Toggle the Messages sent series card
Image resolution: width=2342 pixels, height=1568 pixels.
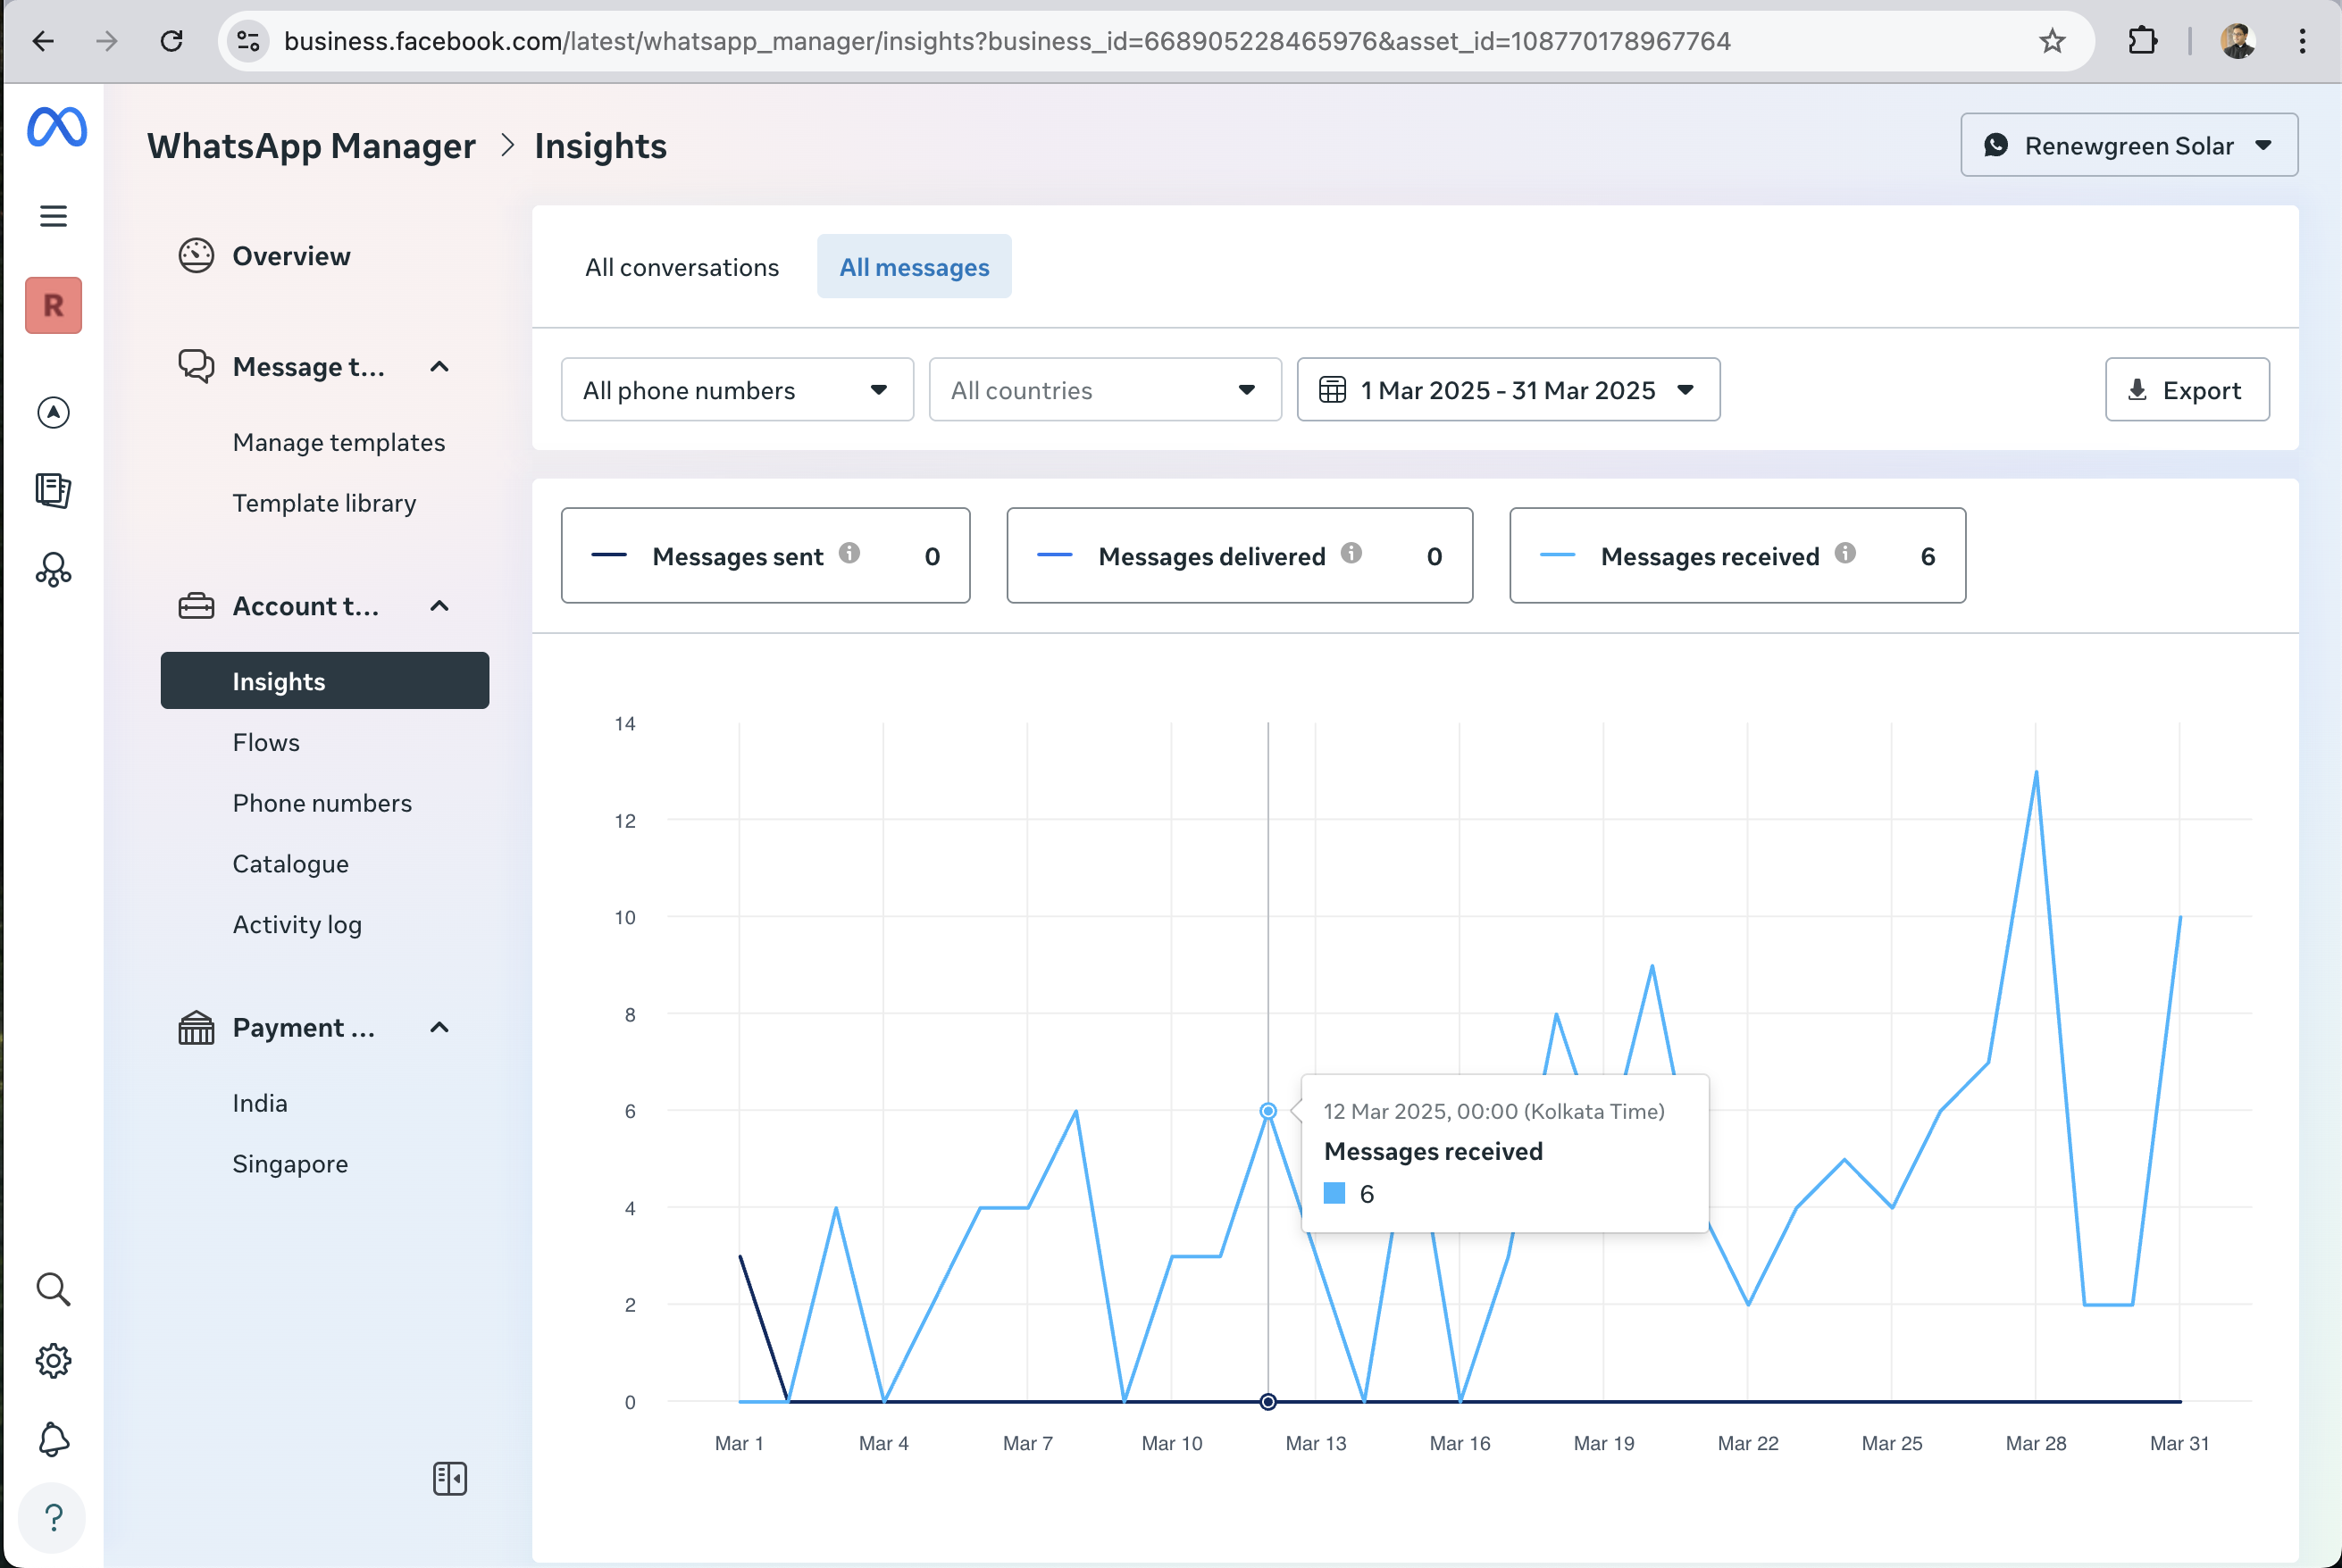[765, 555]
